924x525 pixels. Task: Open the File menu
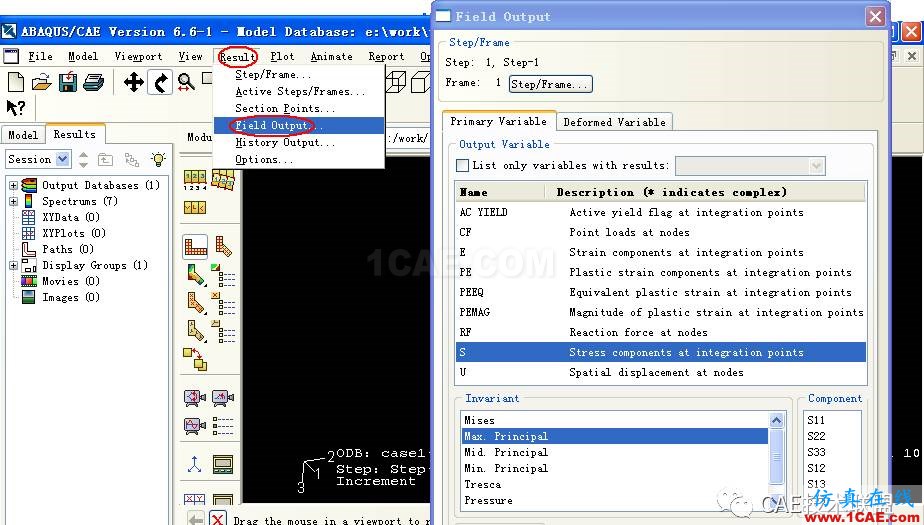pyautogui.click(x=40, y=57)
